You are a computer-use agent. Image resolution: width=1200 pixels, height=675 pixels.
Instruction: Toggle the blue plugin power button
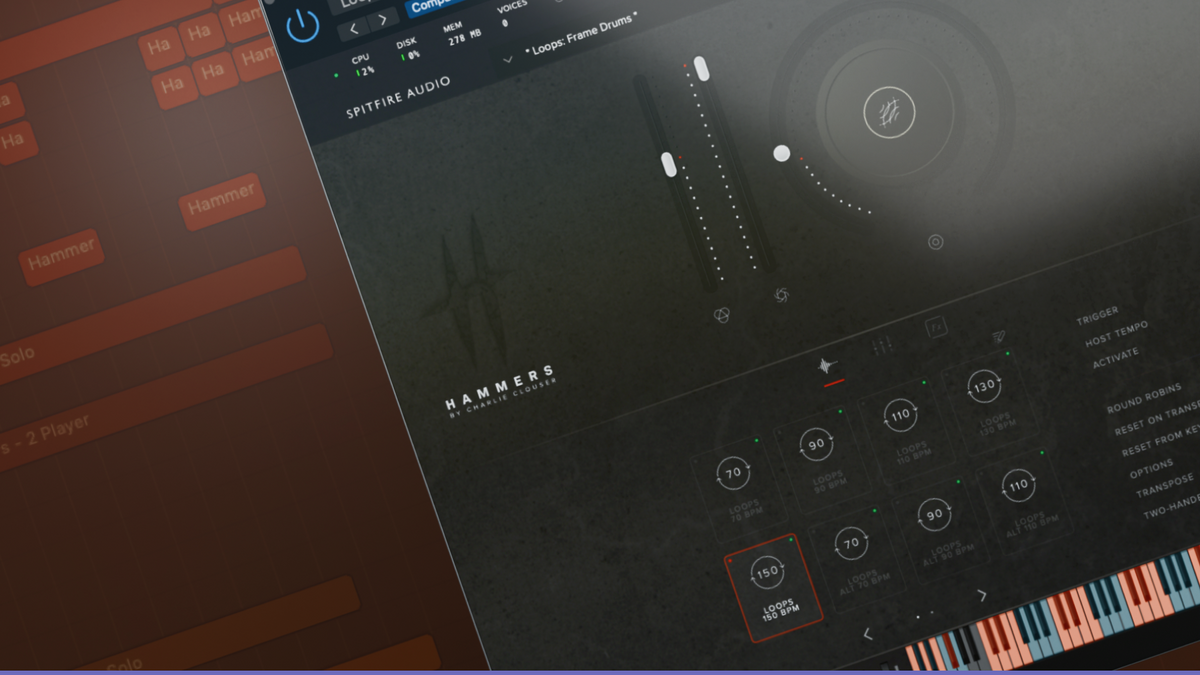[x=302, y=24]
